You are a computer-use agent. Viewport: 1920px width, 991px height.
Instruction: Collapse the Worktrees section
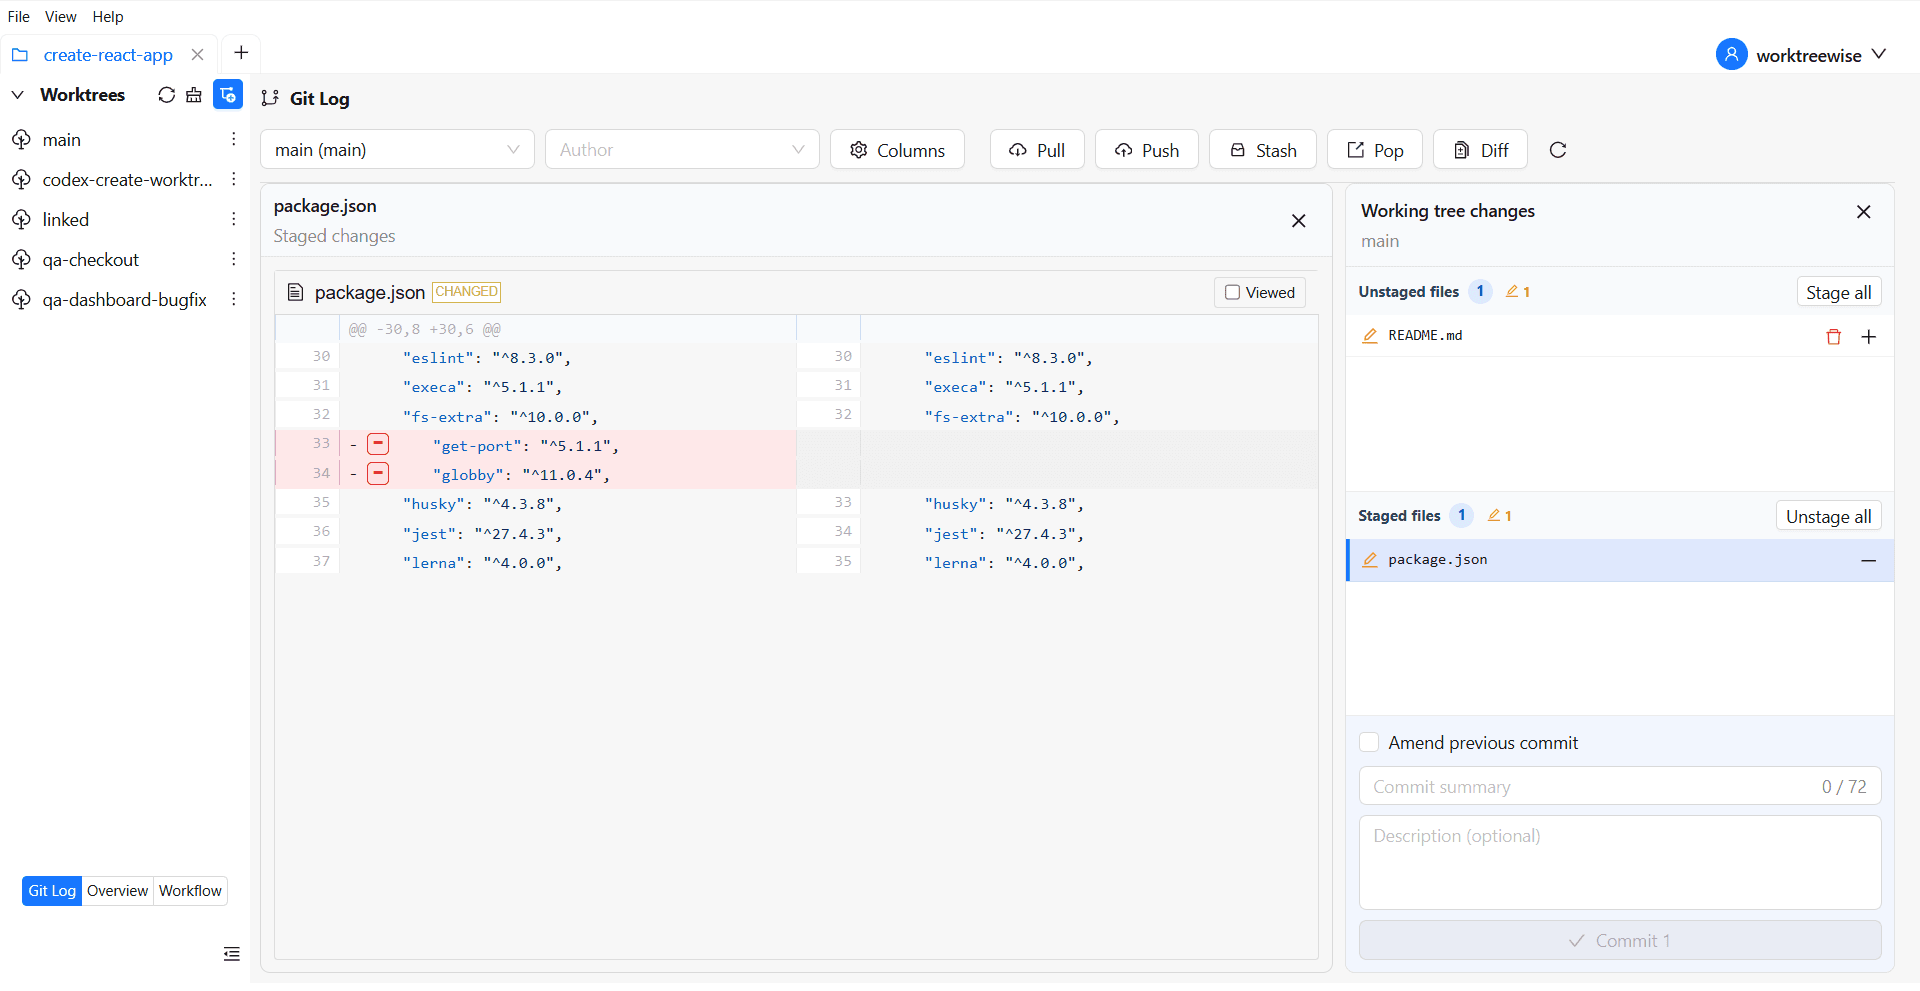tap(18, 95)
